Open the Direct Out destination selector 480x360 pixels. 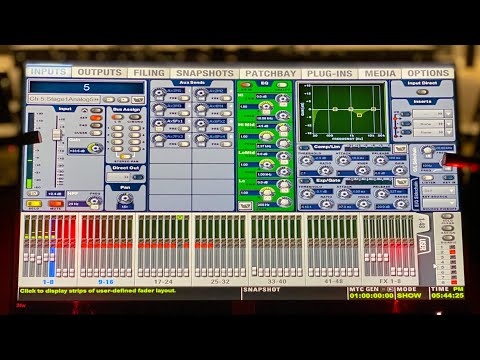[118, 177]
